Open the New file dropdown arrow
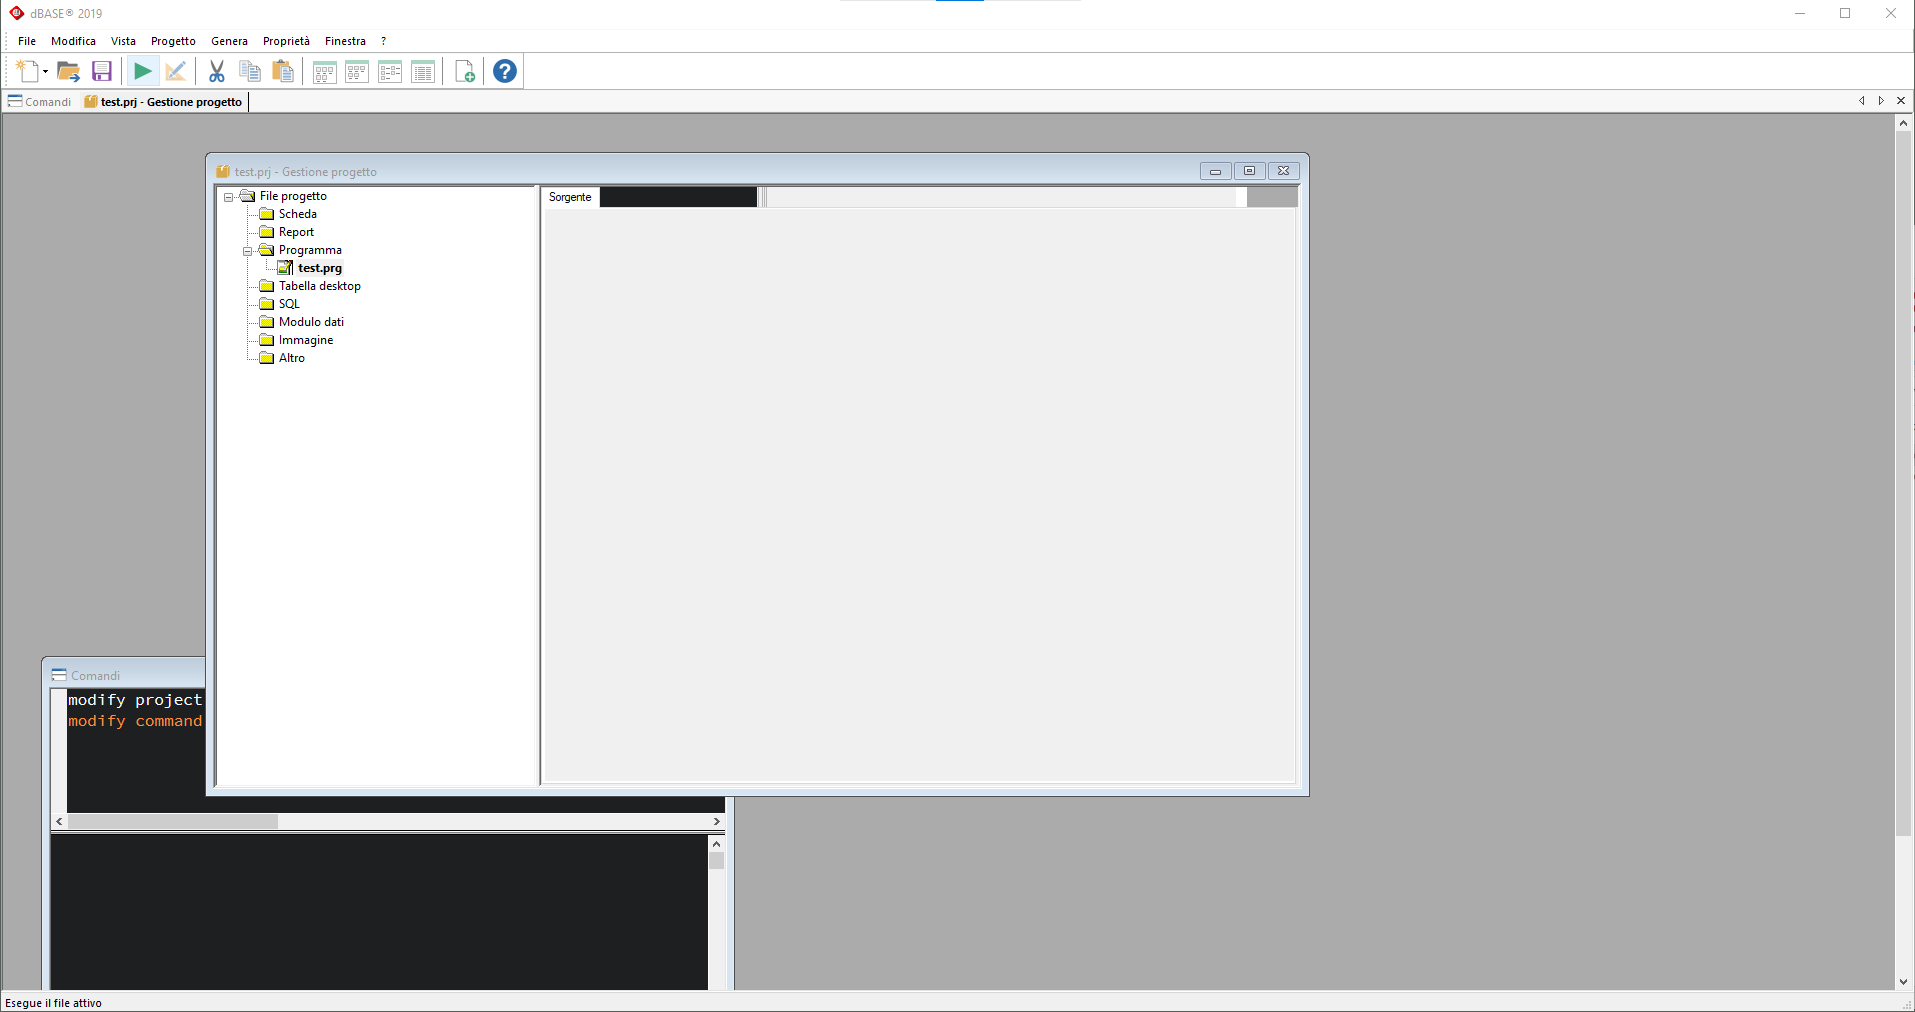The image size is (1915, 1012). point(46,72)
